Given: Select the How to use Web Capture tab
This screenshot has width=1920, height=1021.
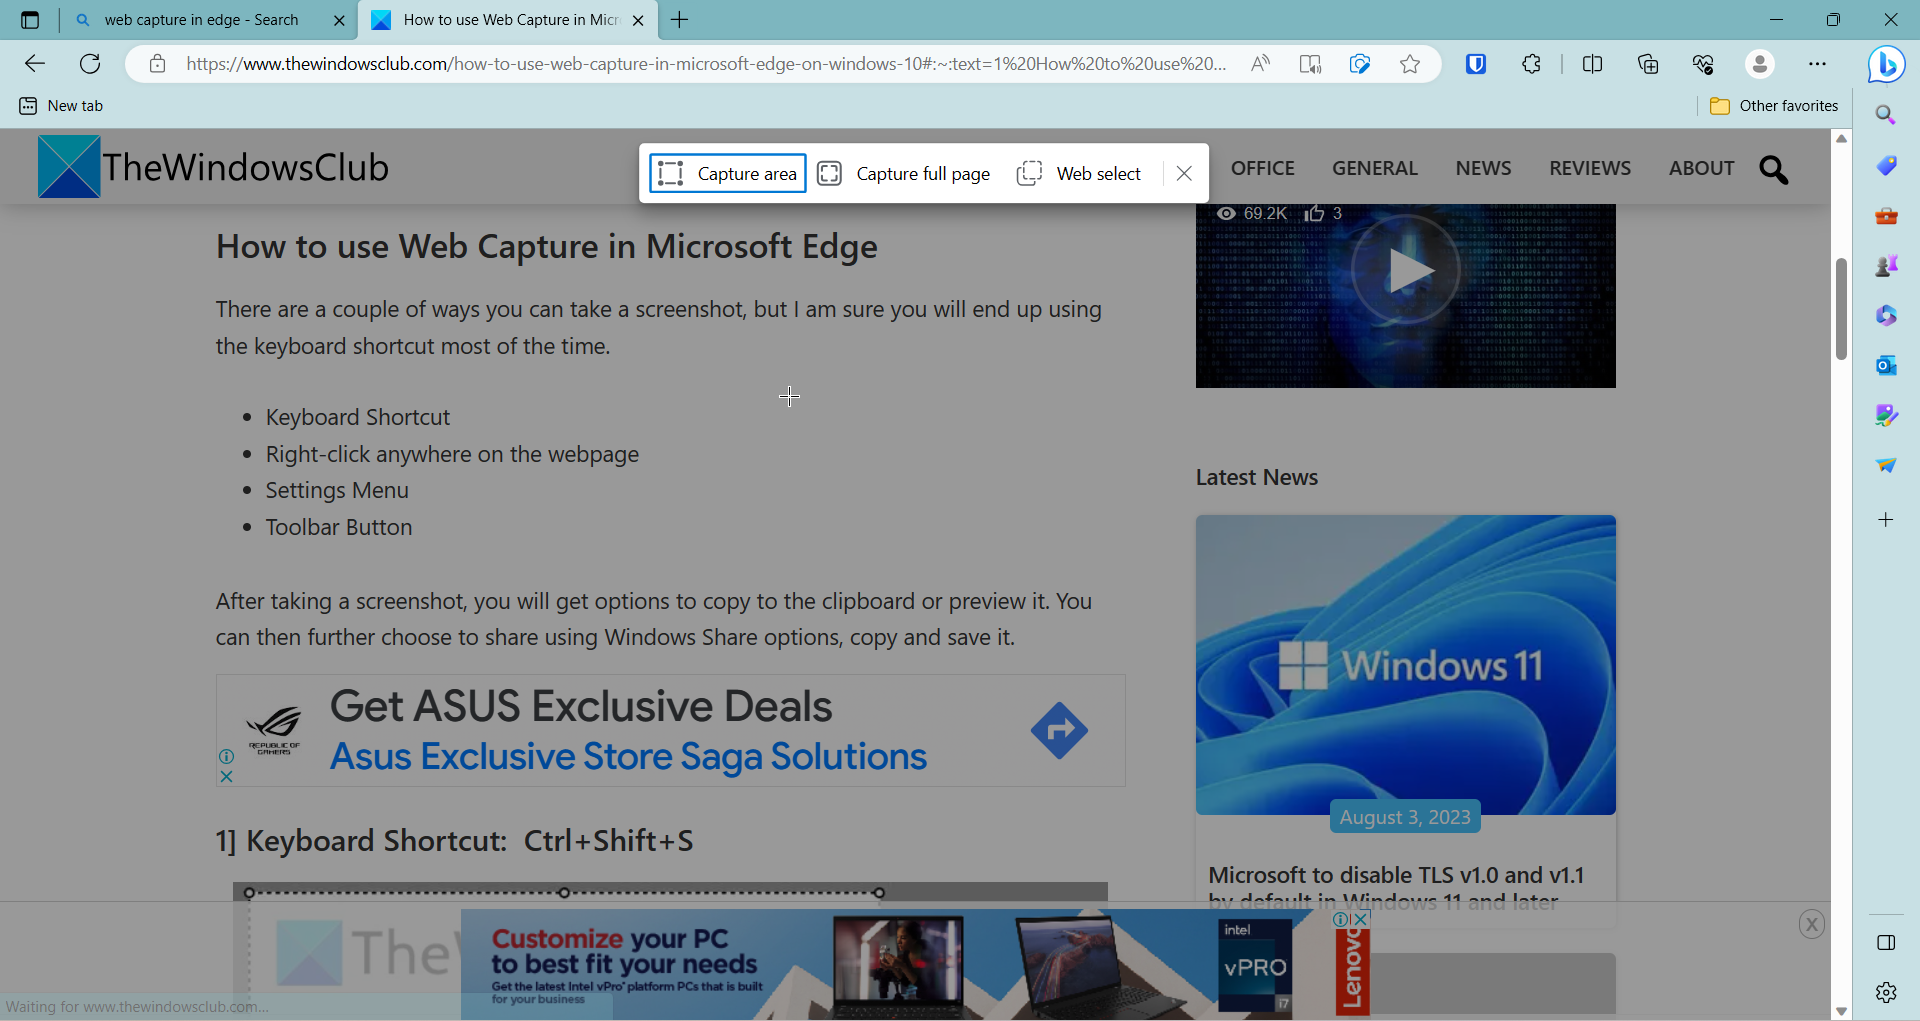Looking at the screenshot, I should pyautogui.click(x=510, y=20).
